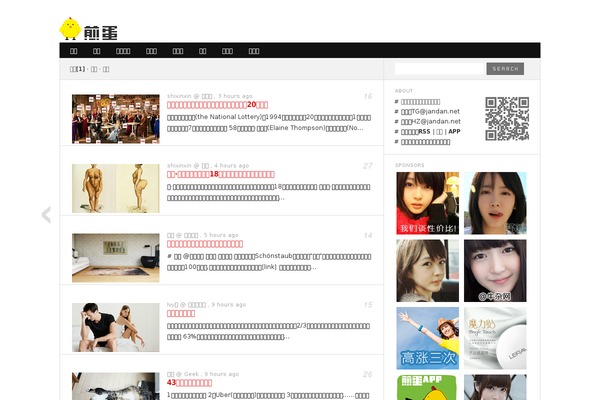Open sponsor image watermarked @丰杂网
Image resolution: width=600 pixels, height=400 pixels.
pos(495,271)
